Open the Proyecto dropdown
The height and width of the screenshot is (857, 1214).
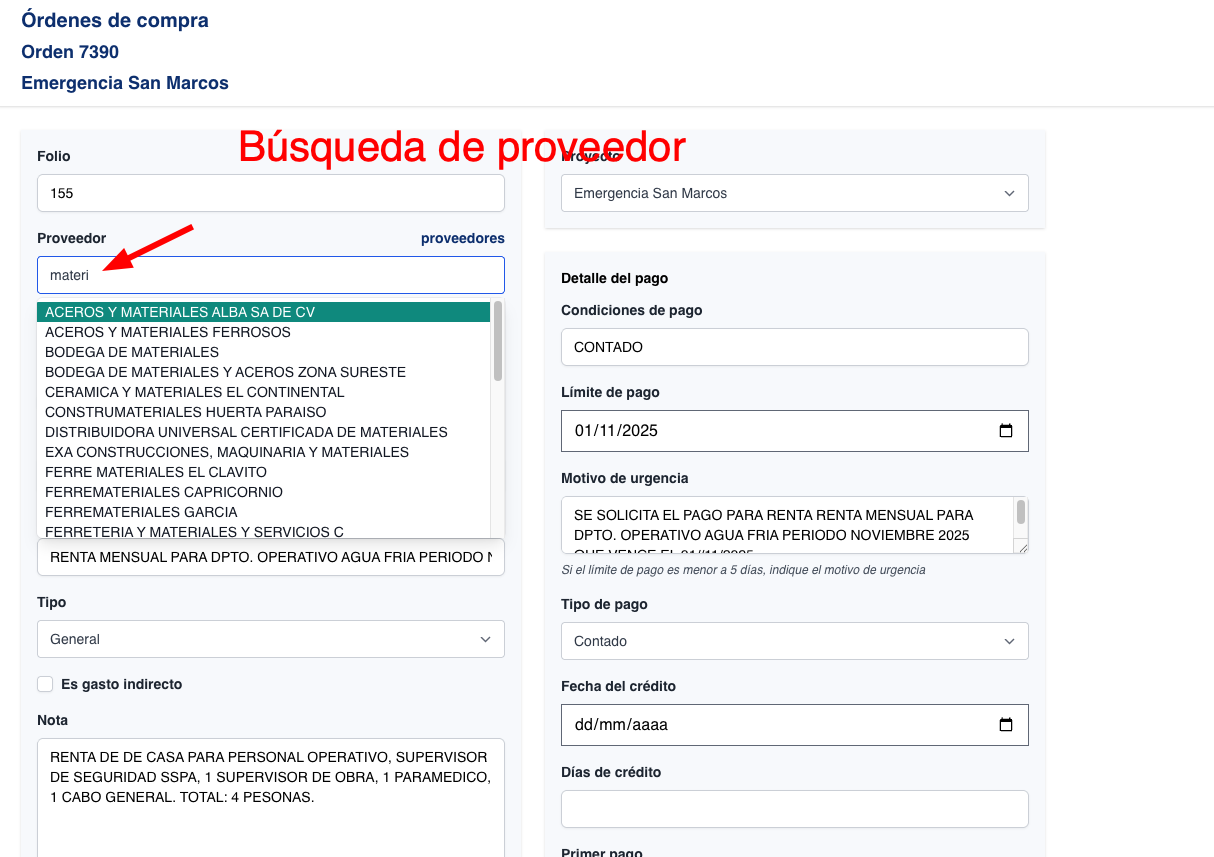coord(1008,192)
